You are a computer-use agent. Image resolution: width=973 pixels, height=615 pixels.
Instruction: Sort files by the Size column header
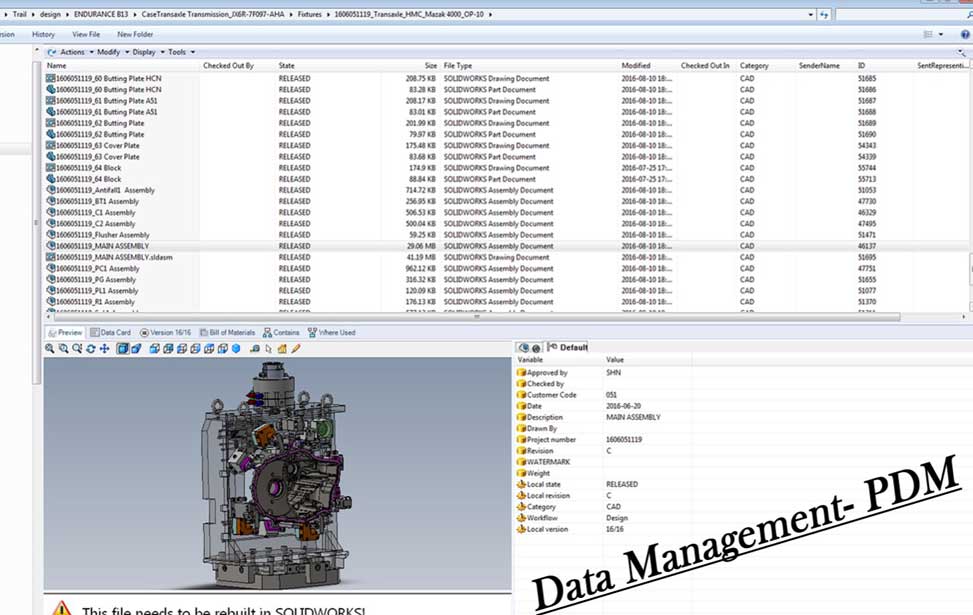tap(431, 66)
